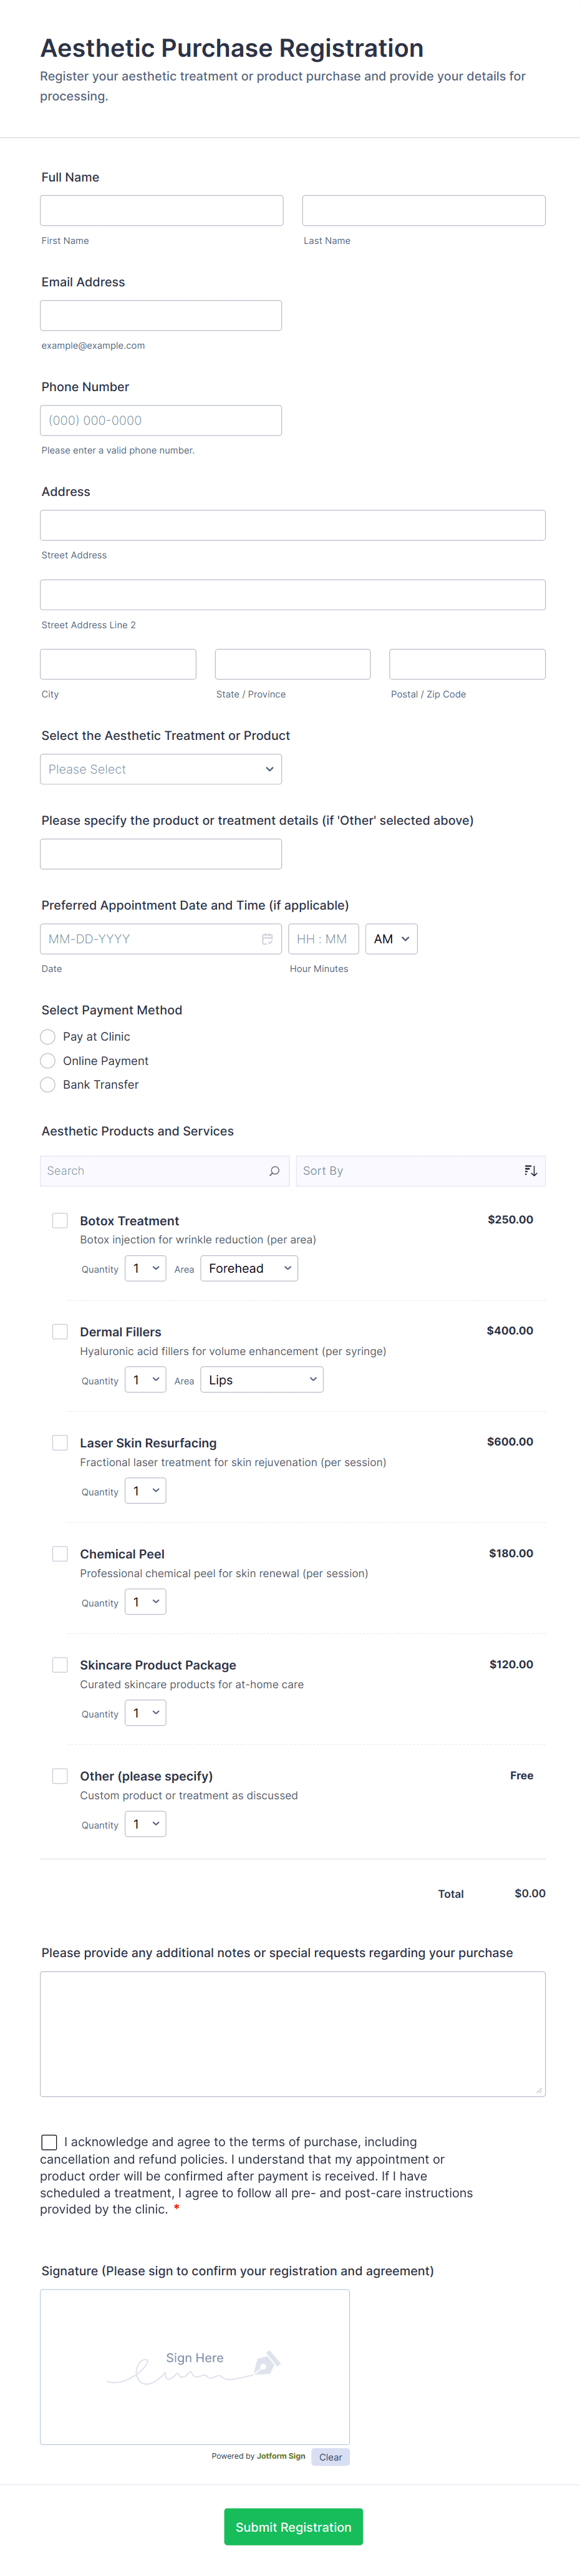Click the calendar icon in date field

pos(267,939)
